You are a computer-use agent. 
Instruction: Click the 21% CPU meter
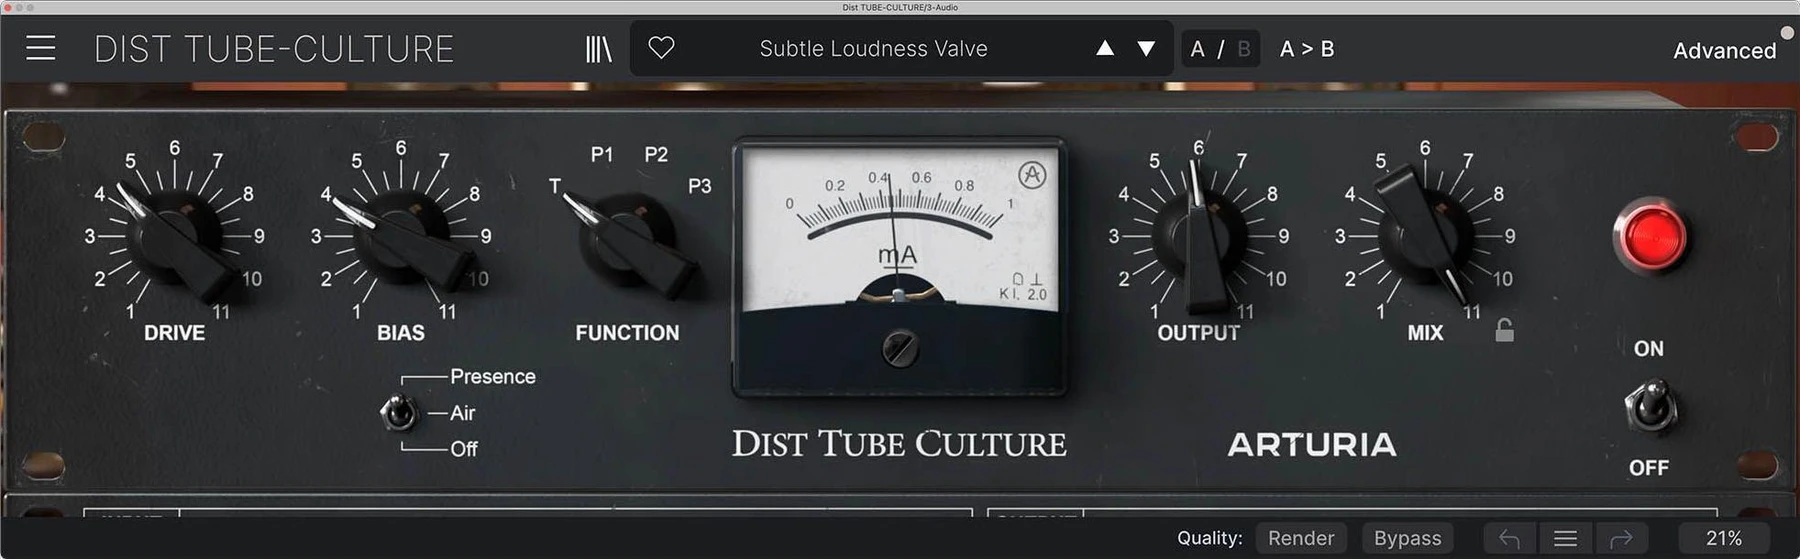point(1724,538)
